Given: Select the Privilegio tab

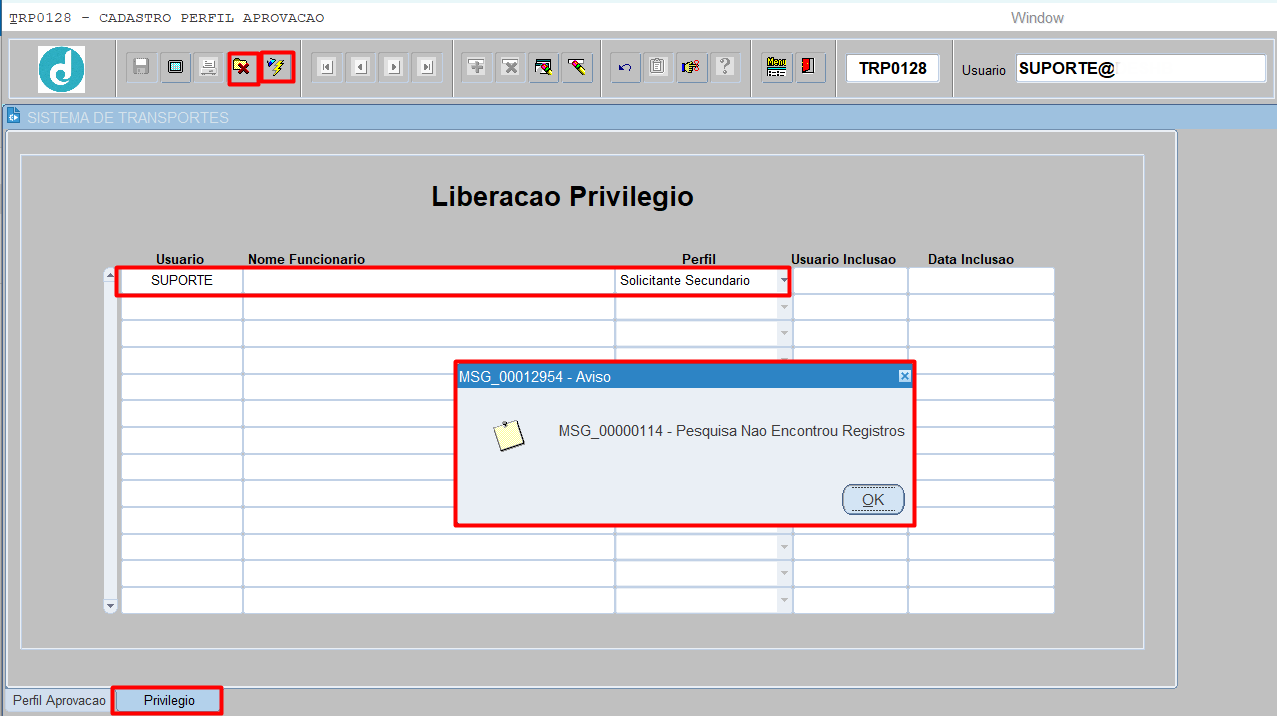Looking at the screenshot, I should [169, 701].
